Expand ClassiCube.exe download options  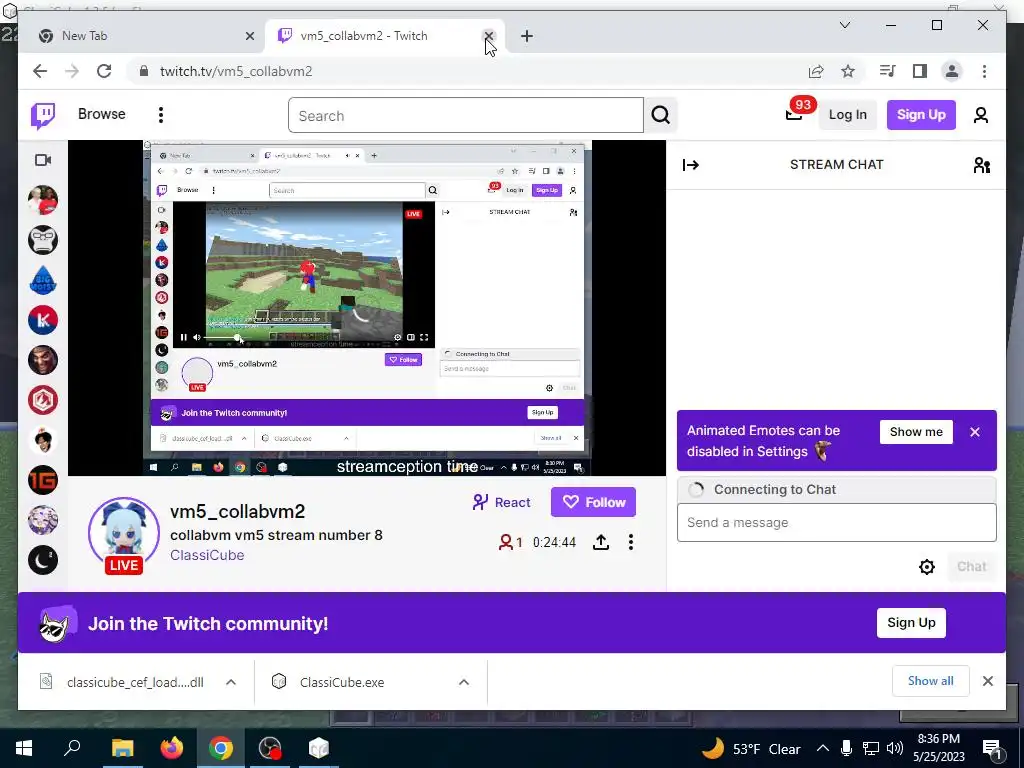tap(464, 682)
